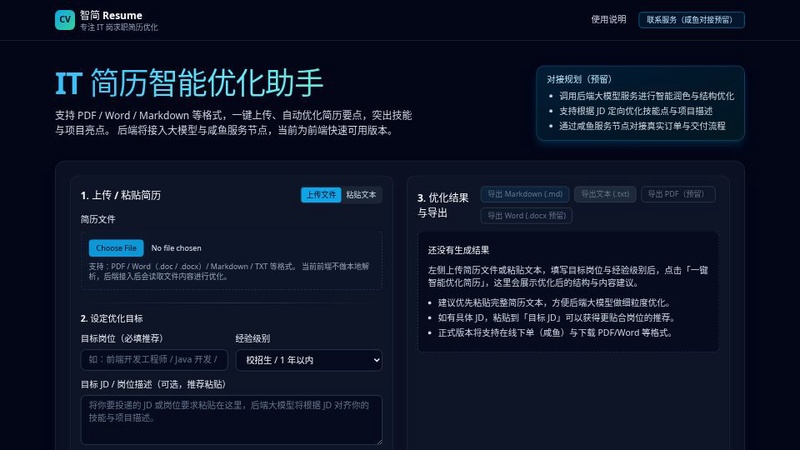Click the 目标岗位 input field

pos(154,360)
